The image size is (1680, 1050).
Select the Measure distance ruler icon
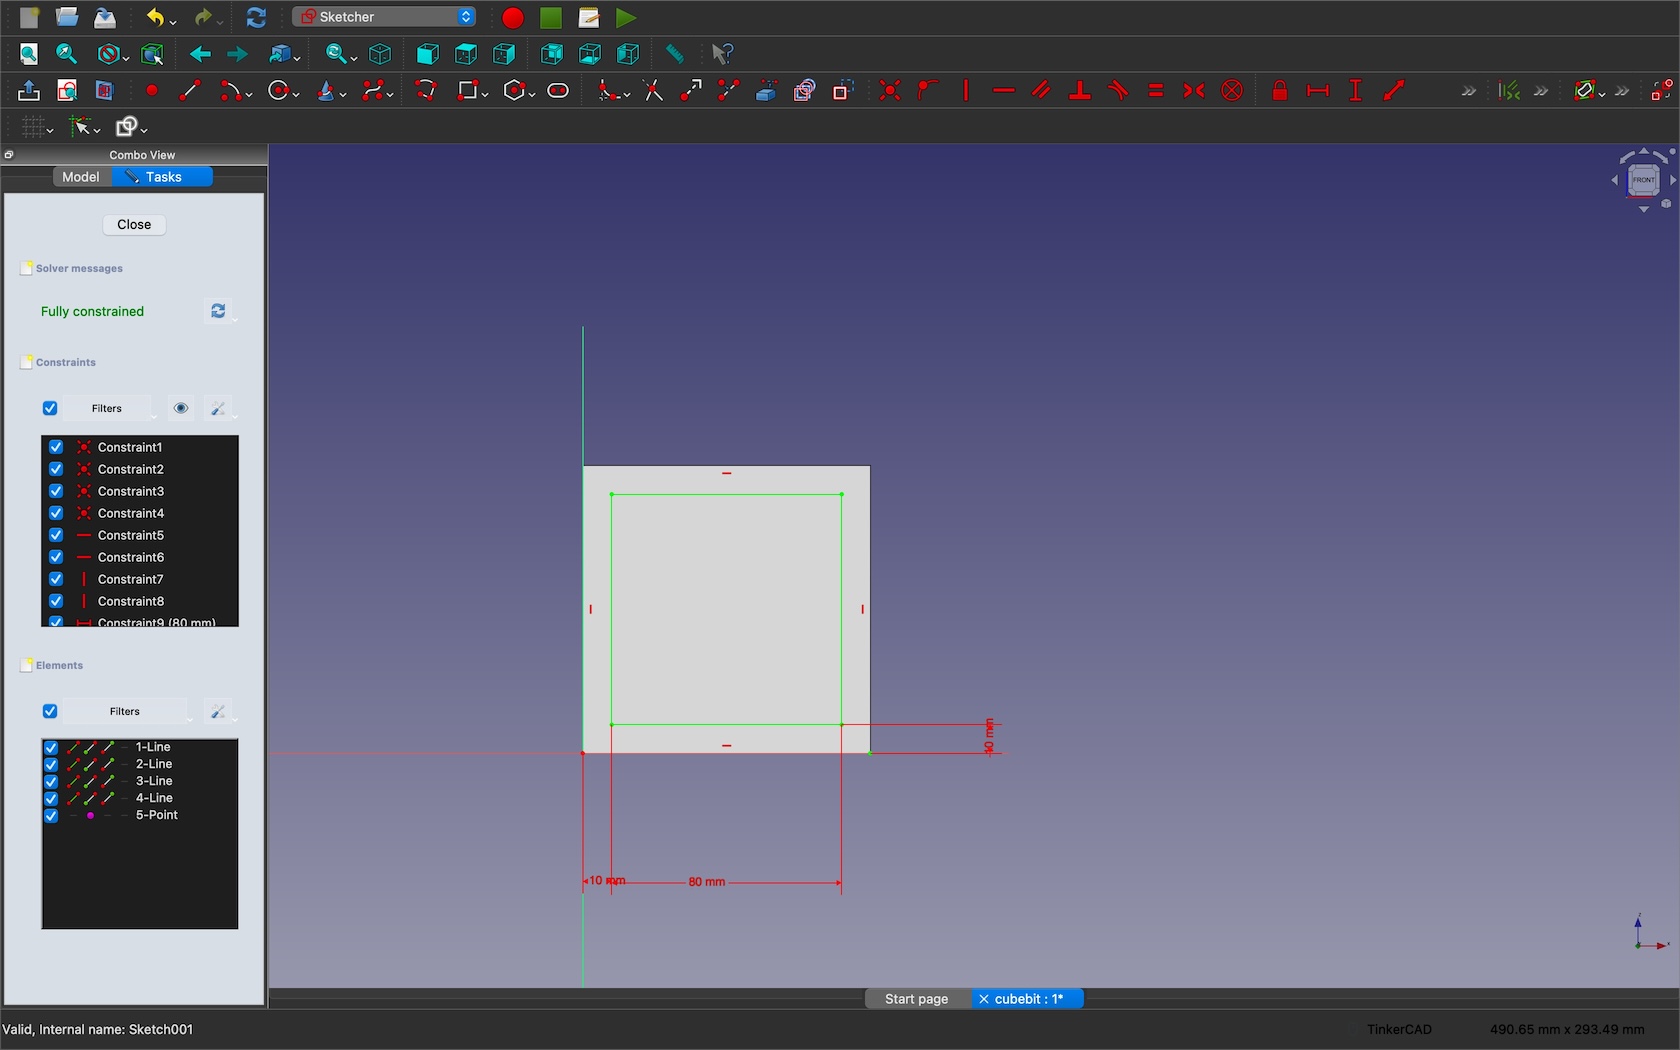coord(675,54)
